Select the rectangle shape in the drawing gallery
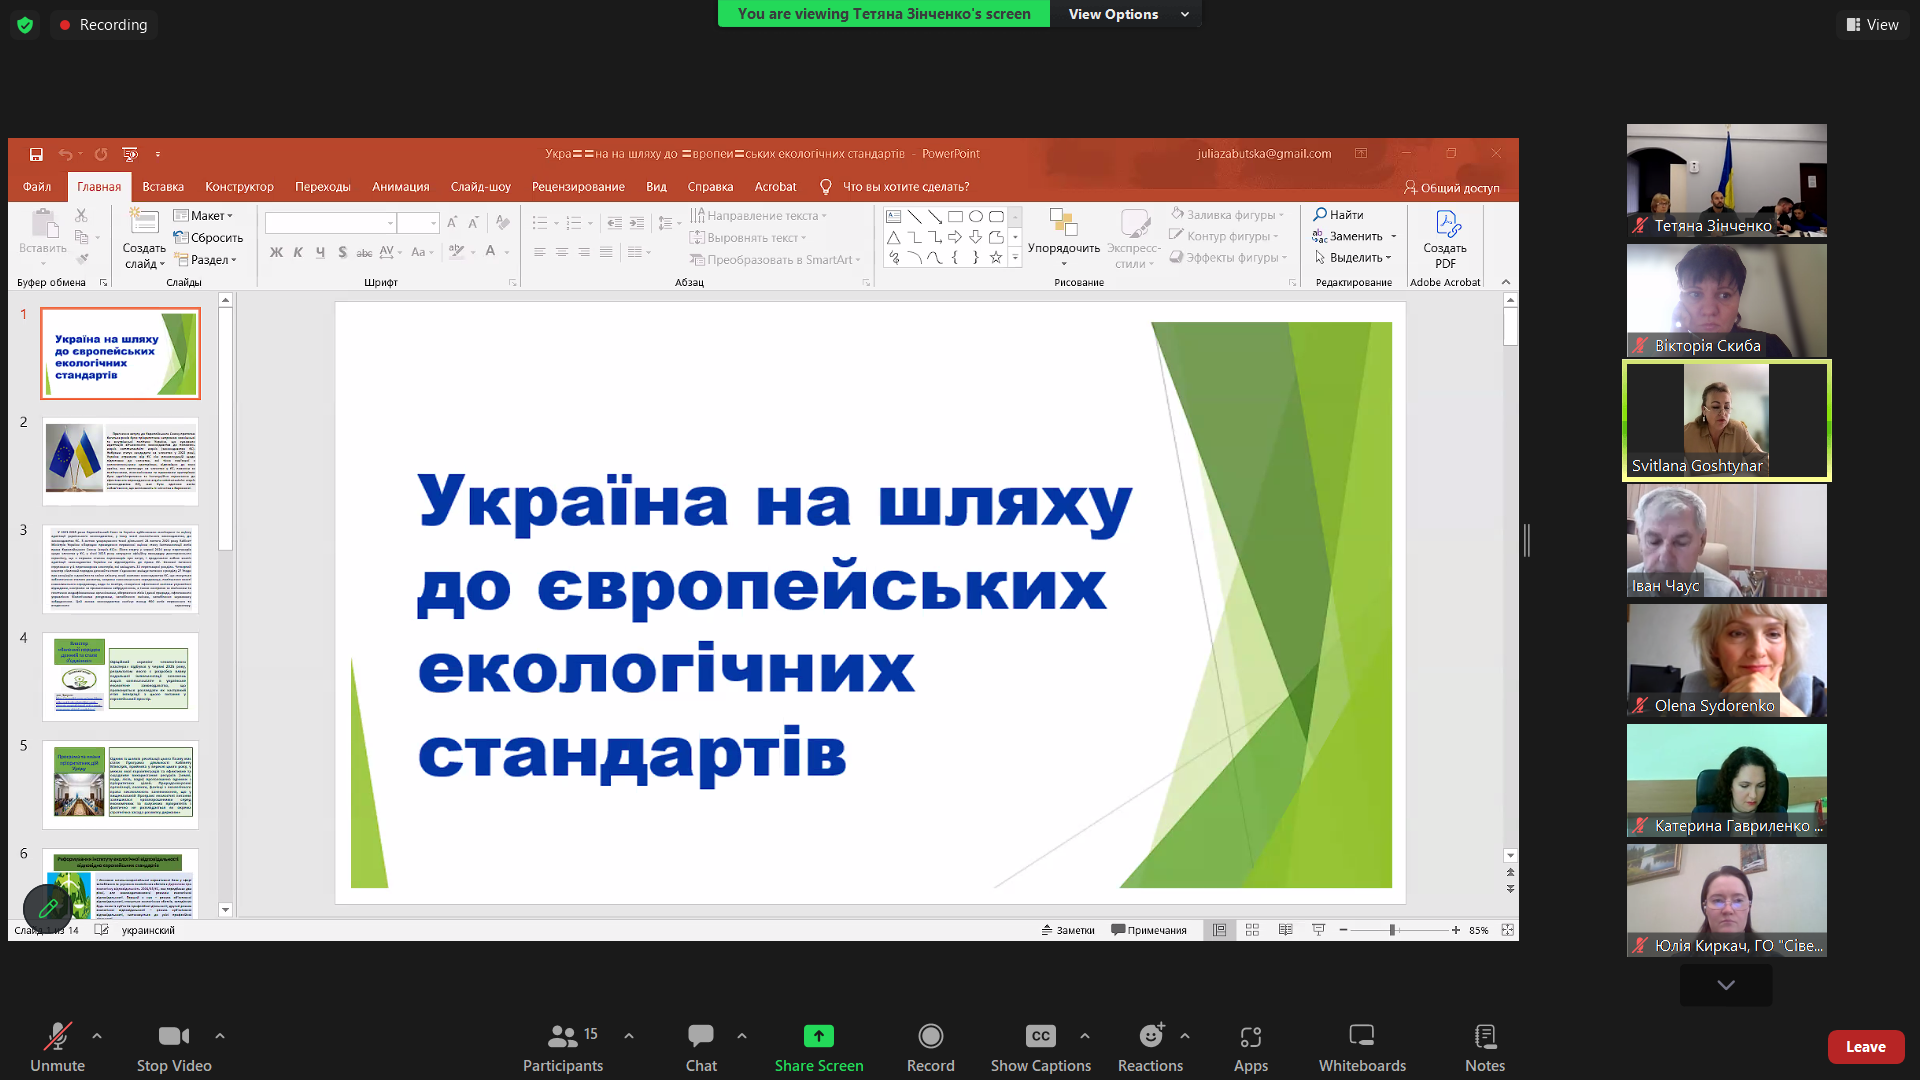 (955, 215)
